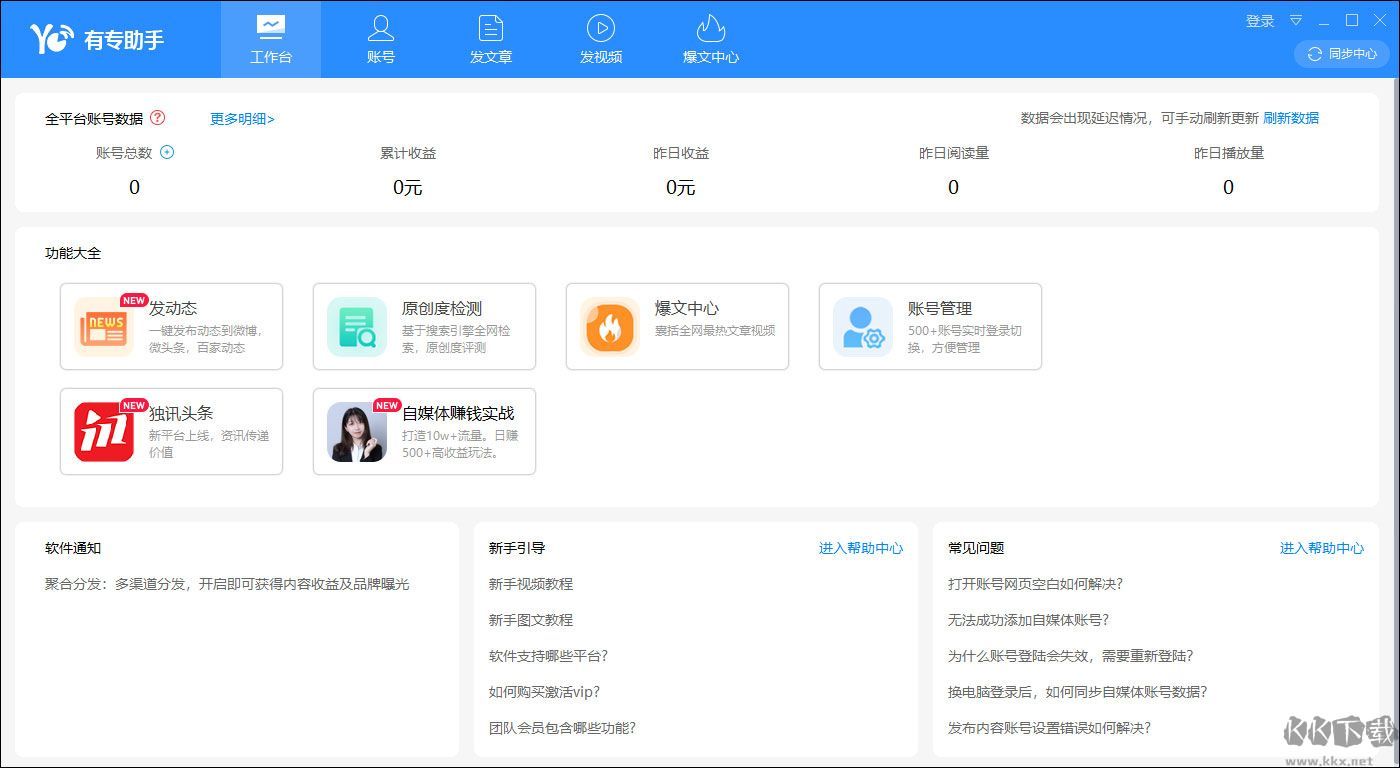Open the 爆文中心 tab in top bar
The height and width of the screenshot is (768, 1400).
(x=711, y=39)
